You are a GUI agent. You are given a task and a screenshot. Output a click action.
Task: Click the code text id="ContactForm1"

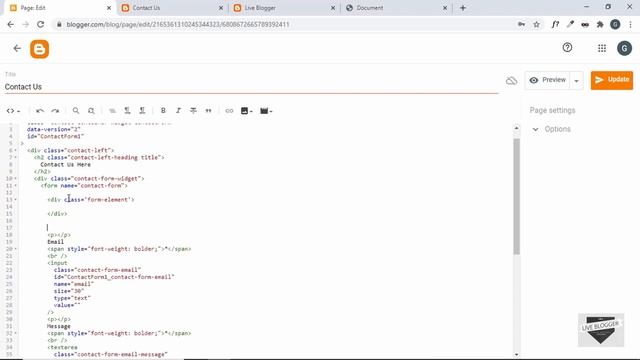56,136
